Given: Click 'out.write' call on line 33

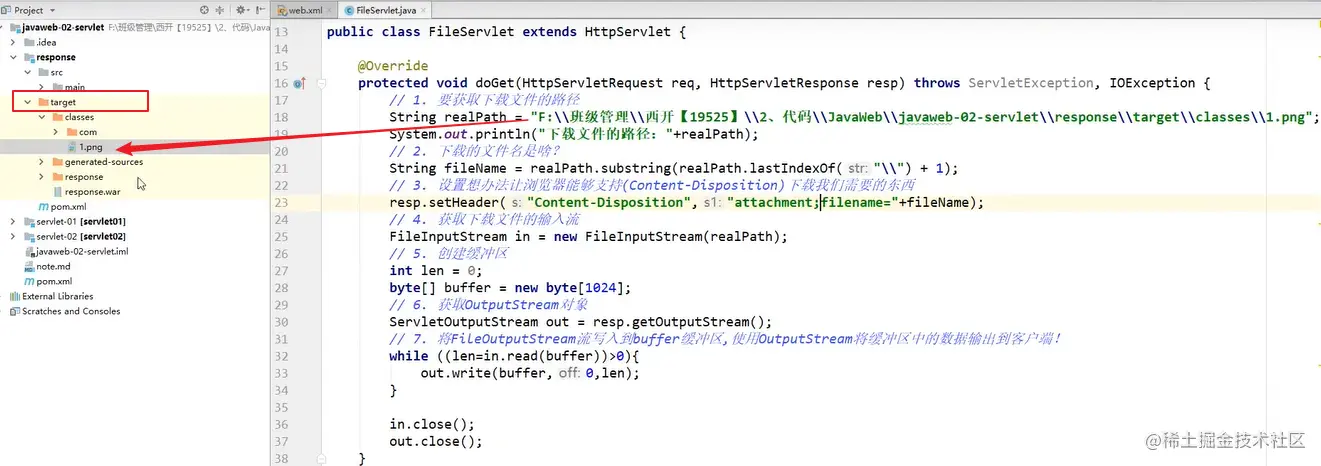Looking at the screenshot, I should (456, 372).
